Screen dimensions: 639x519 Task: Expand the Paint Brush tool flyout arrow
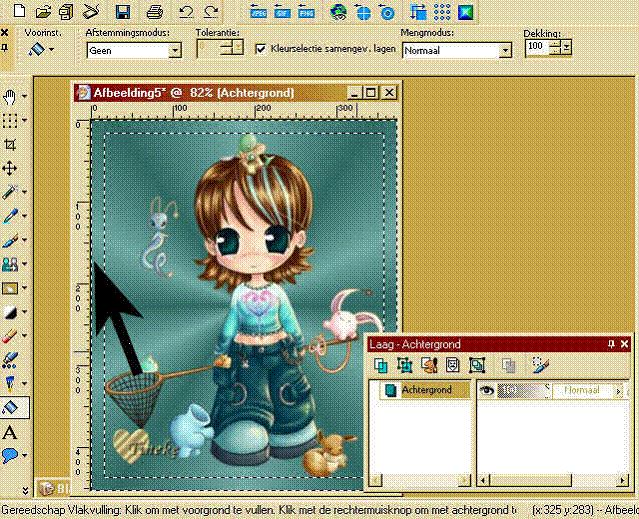click(24, 240)
